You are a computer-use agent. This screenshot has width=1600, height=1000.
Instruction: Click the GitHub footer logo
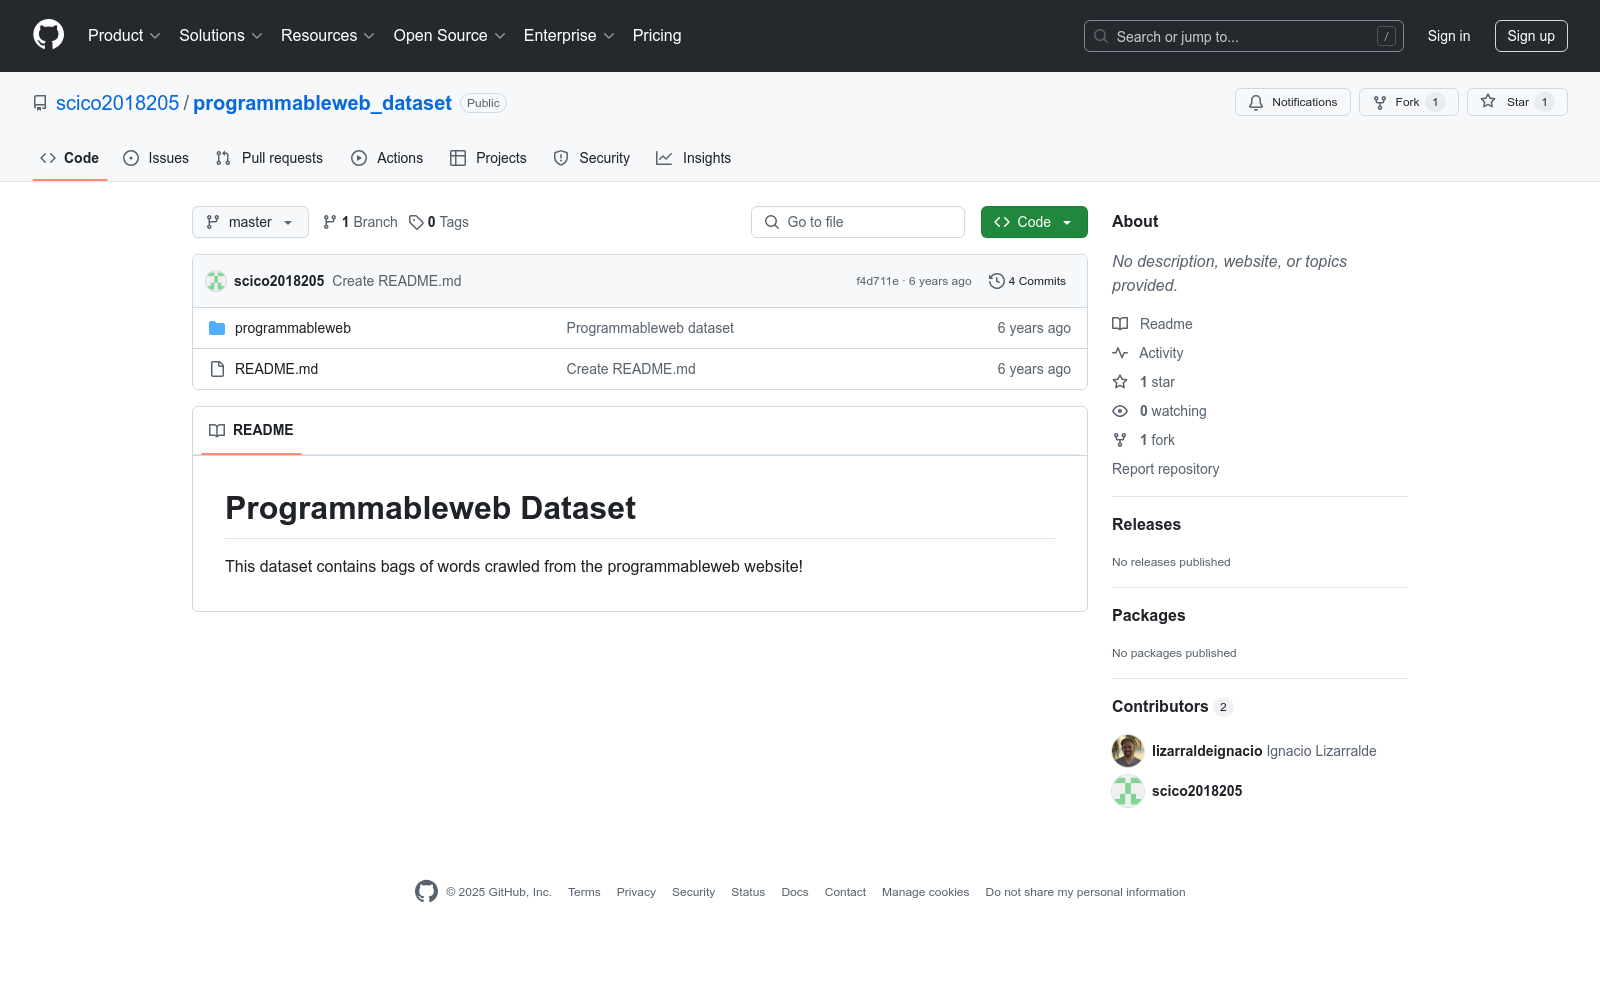pos(426,892)
